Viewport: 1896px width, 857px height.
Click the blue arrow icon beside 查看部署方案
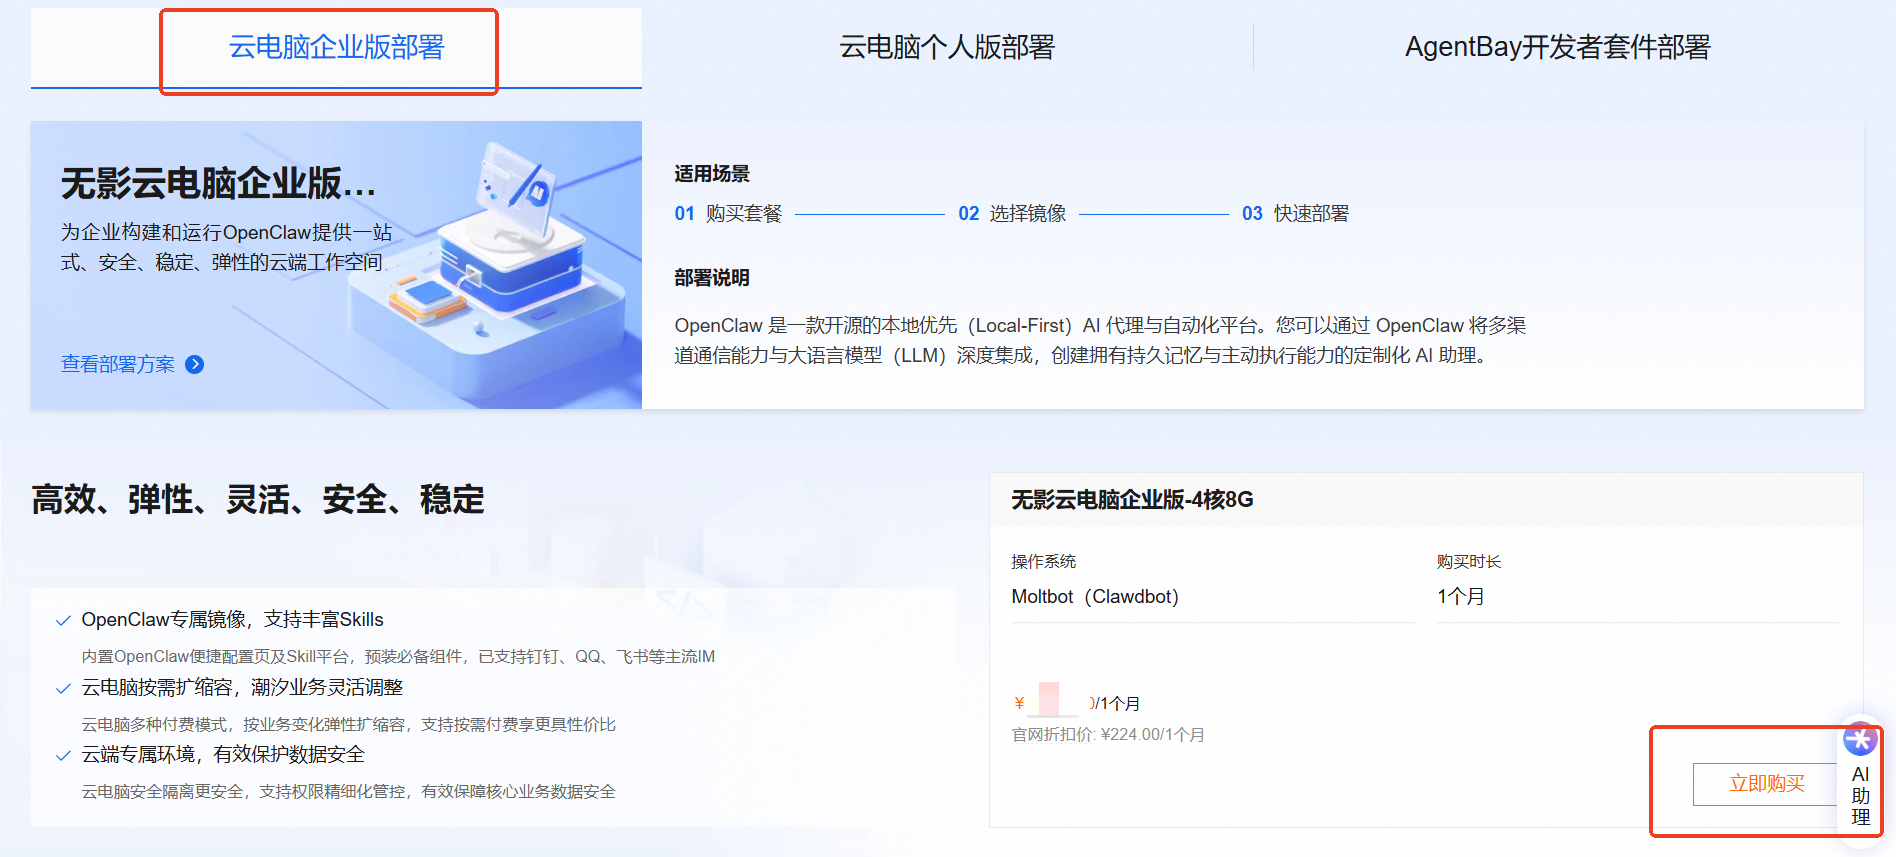(195, 365)
